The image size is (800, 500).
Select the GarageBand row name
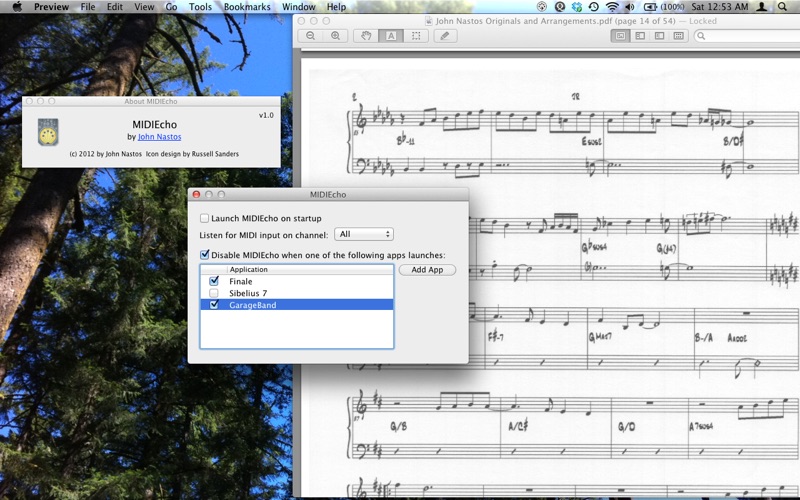point(253,305)
